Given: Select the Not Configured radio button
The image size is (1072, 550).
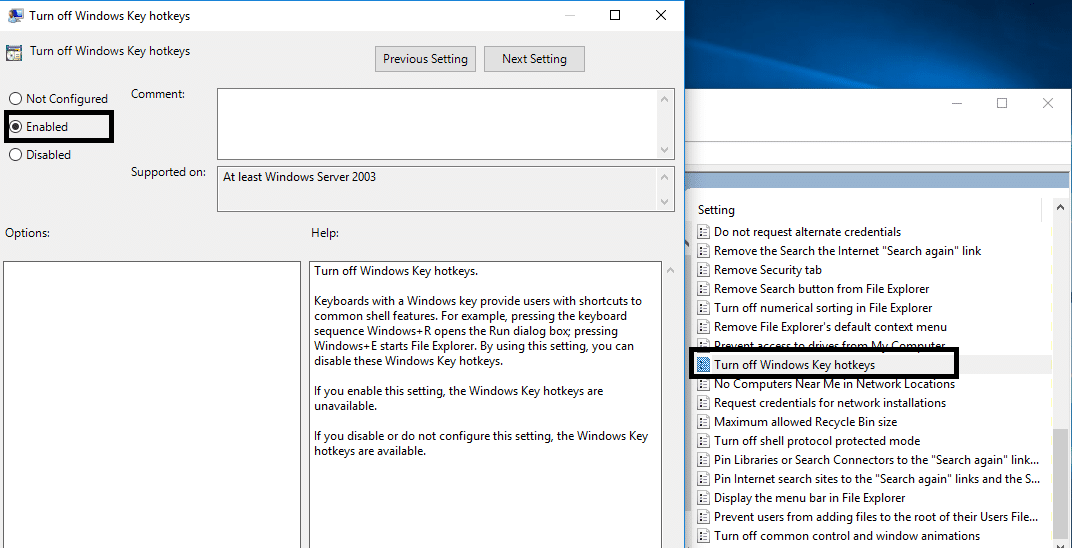Looking at the screenshot, I should 15,99.
